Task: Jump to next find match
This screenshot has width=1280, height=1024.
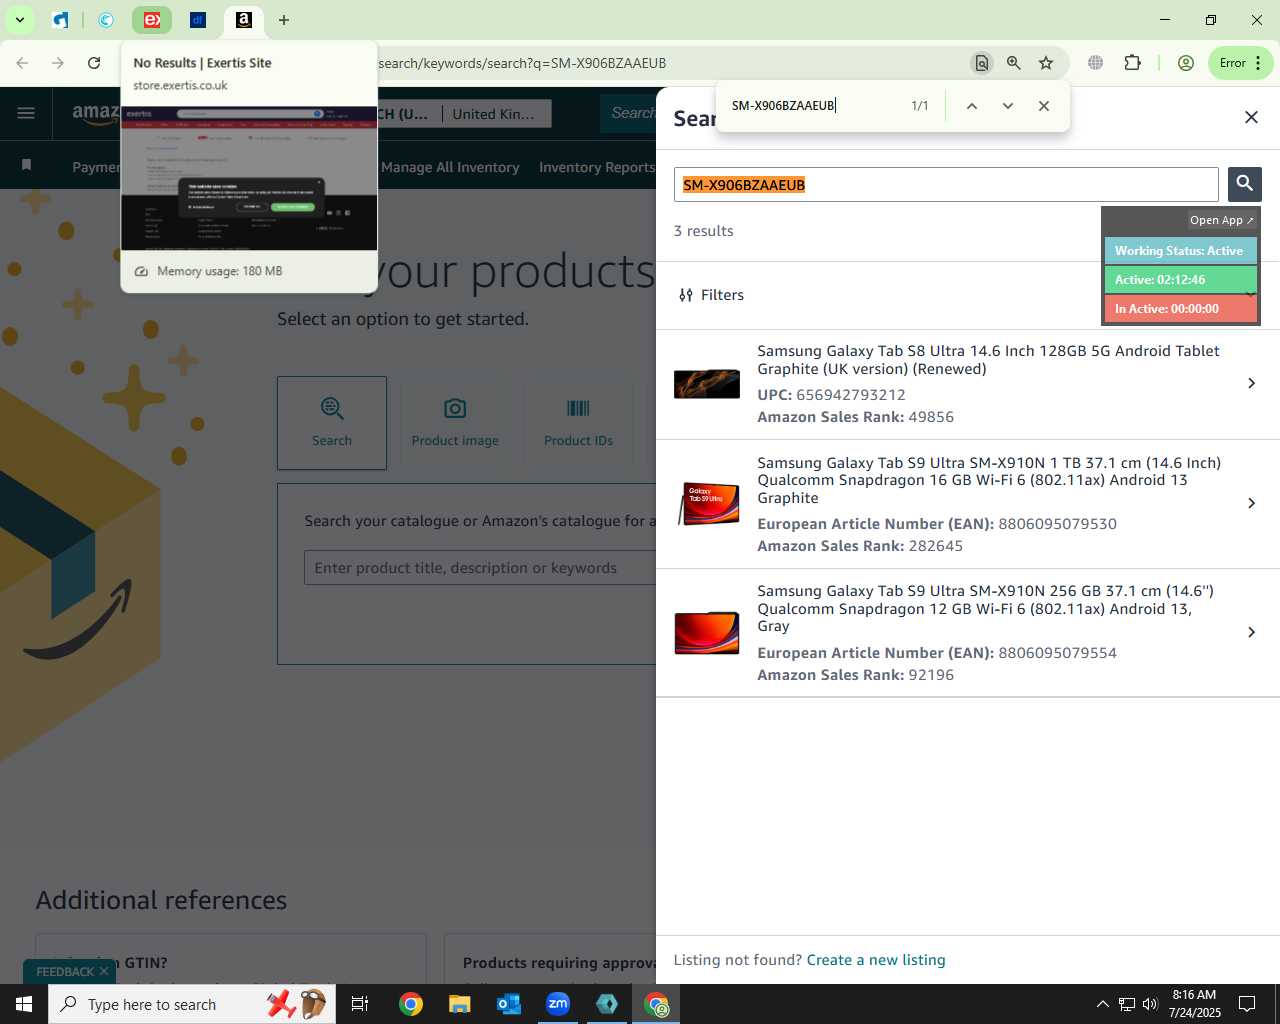Action: 1008,105
